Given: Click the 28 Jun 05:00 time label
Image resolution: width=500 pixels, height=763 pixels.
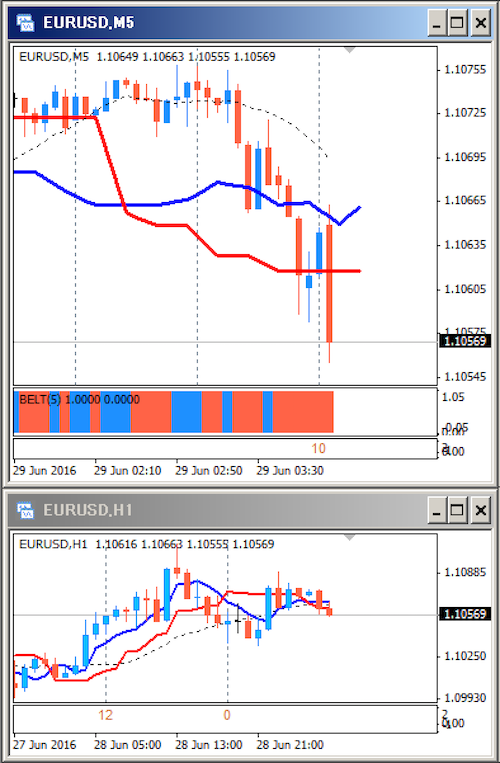Looking at the screenshot, I should coord(127,745).
